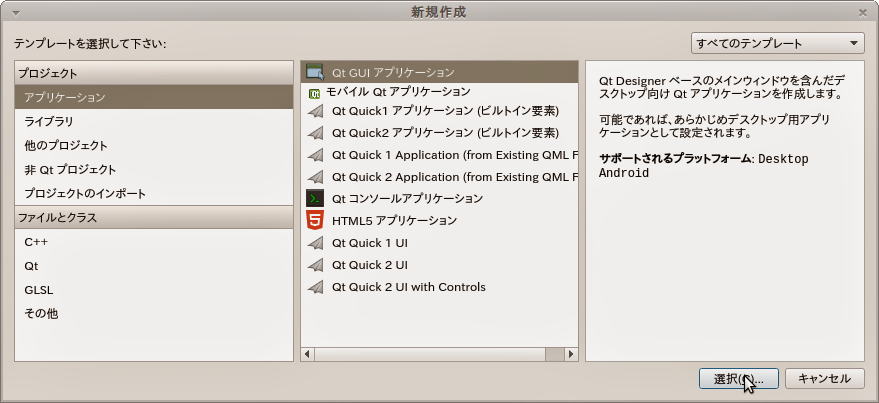The image size is (879, 403).
Task: Choose the モバイル Qt アプリケーション template
Action: click(x=440, y=91)
